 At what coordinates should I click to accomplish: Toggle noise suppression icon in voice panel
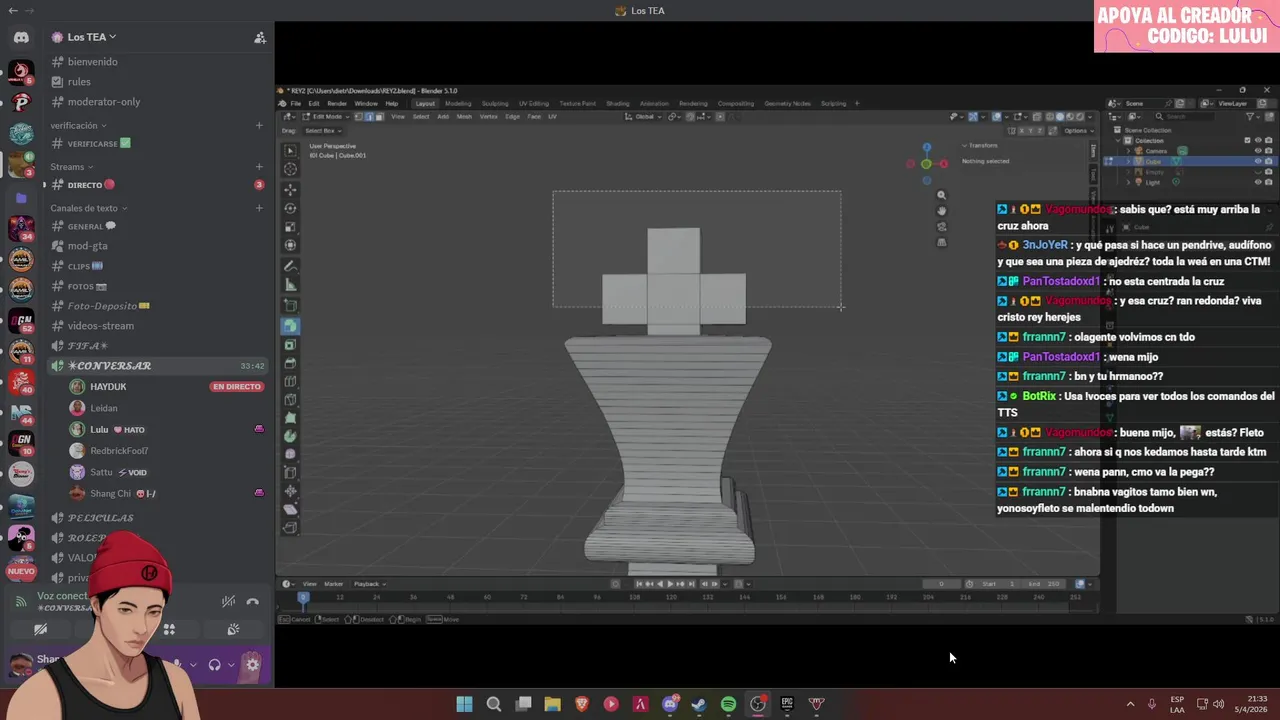[229, 602]
